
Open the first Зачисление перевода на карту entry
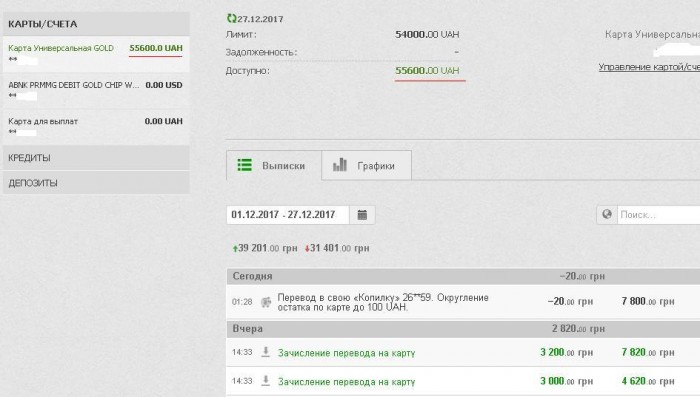(346, 353)
